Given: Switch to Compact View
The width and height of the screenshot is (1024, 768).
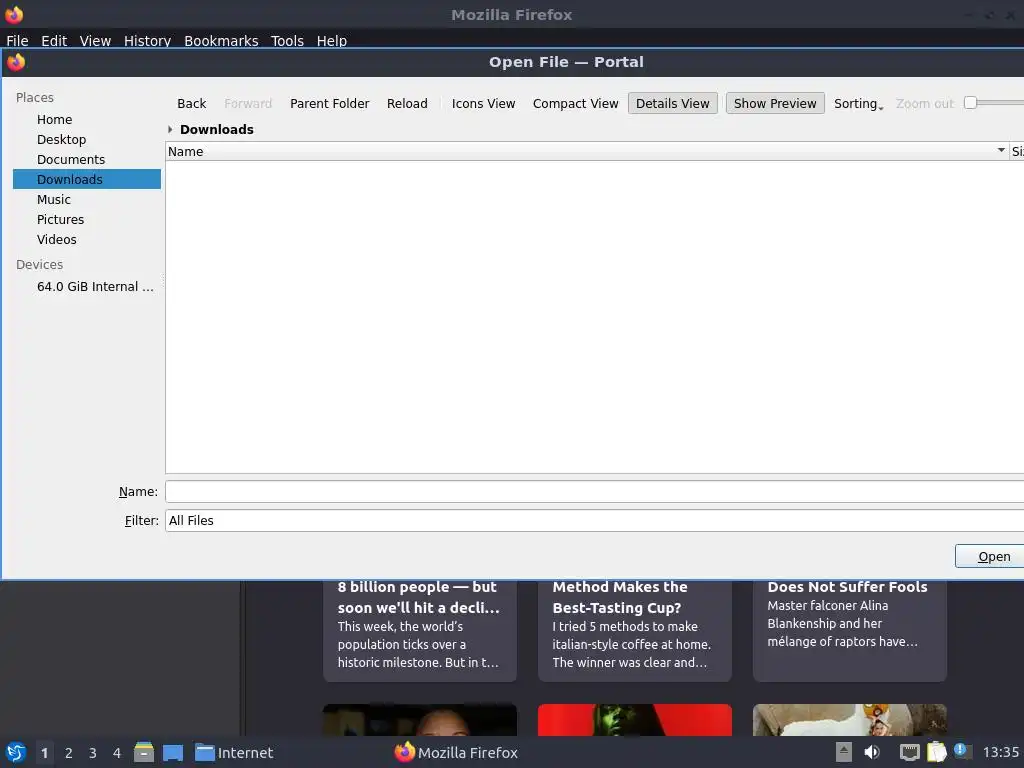Looking at the screenshot, I should [x=575, y=103].
